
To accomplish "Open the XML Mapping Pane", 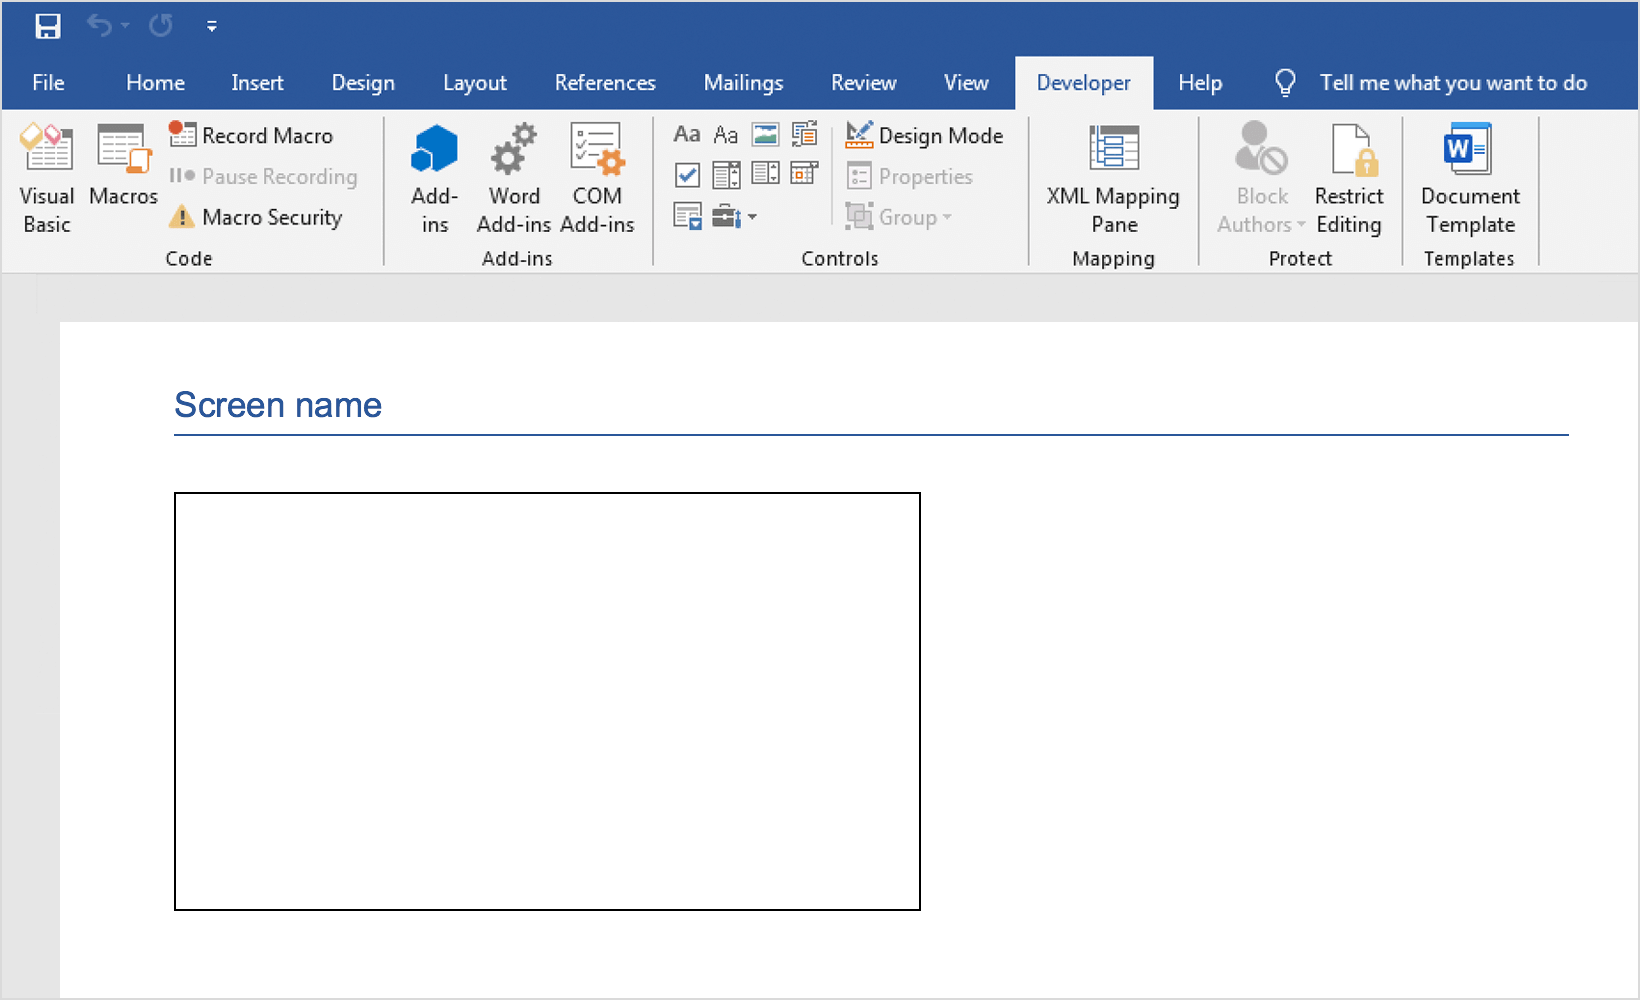I will point(1113,178).
